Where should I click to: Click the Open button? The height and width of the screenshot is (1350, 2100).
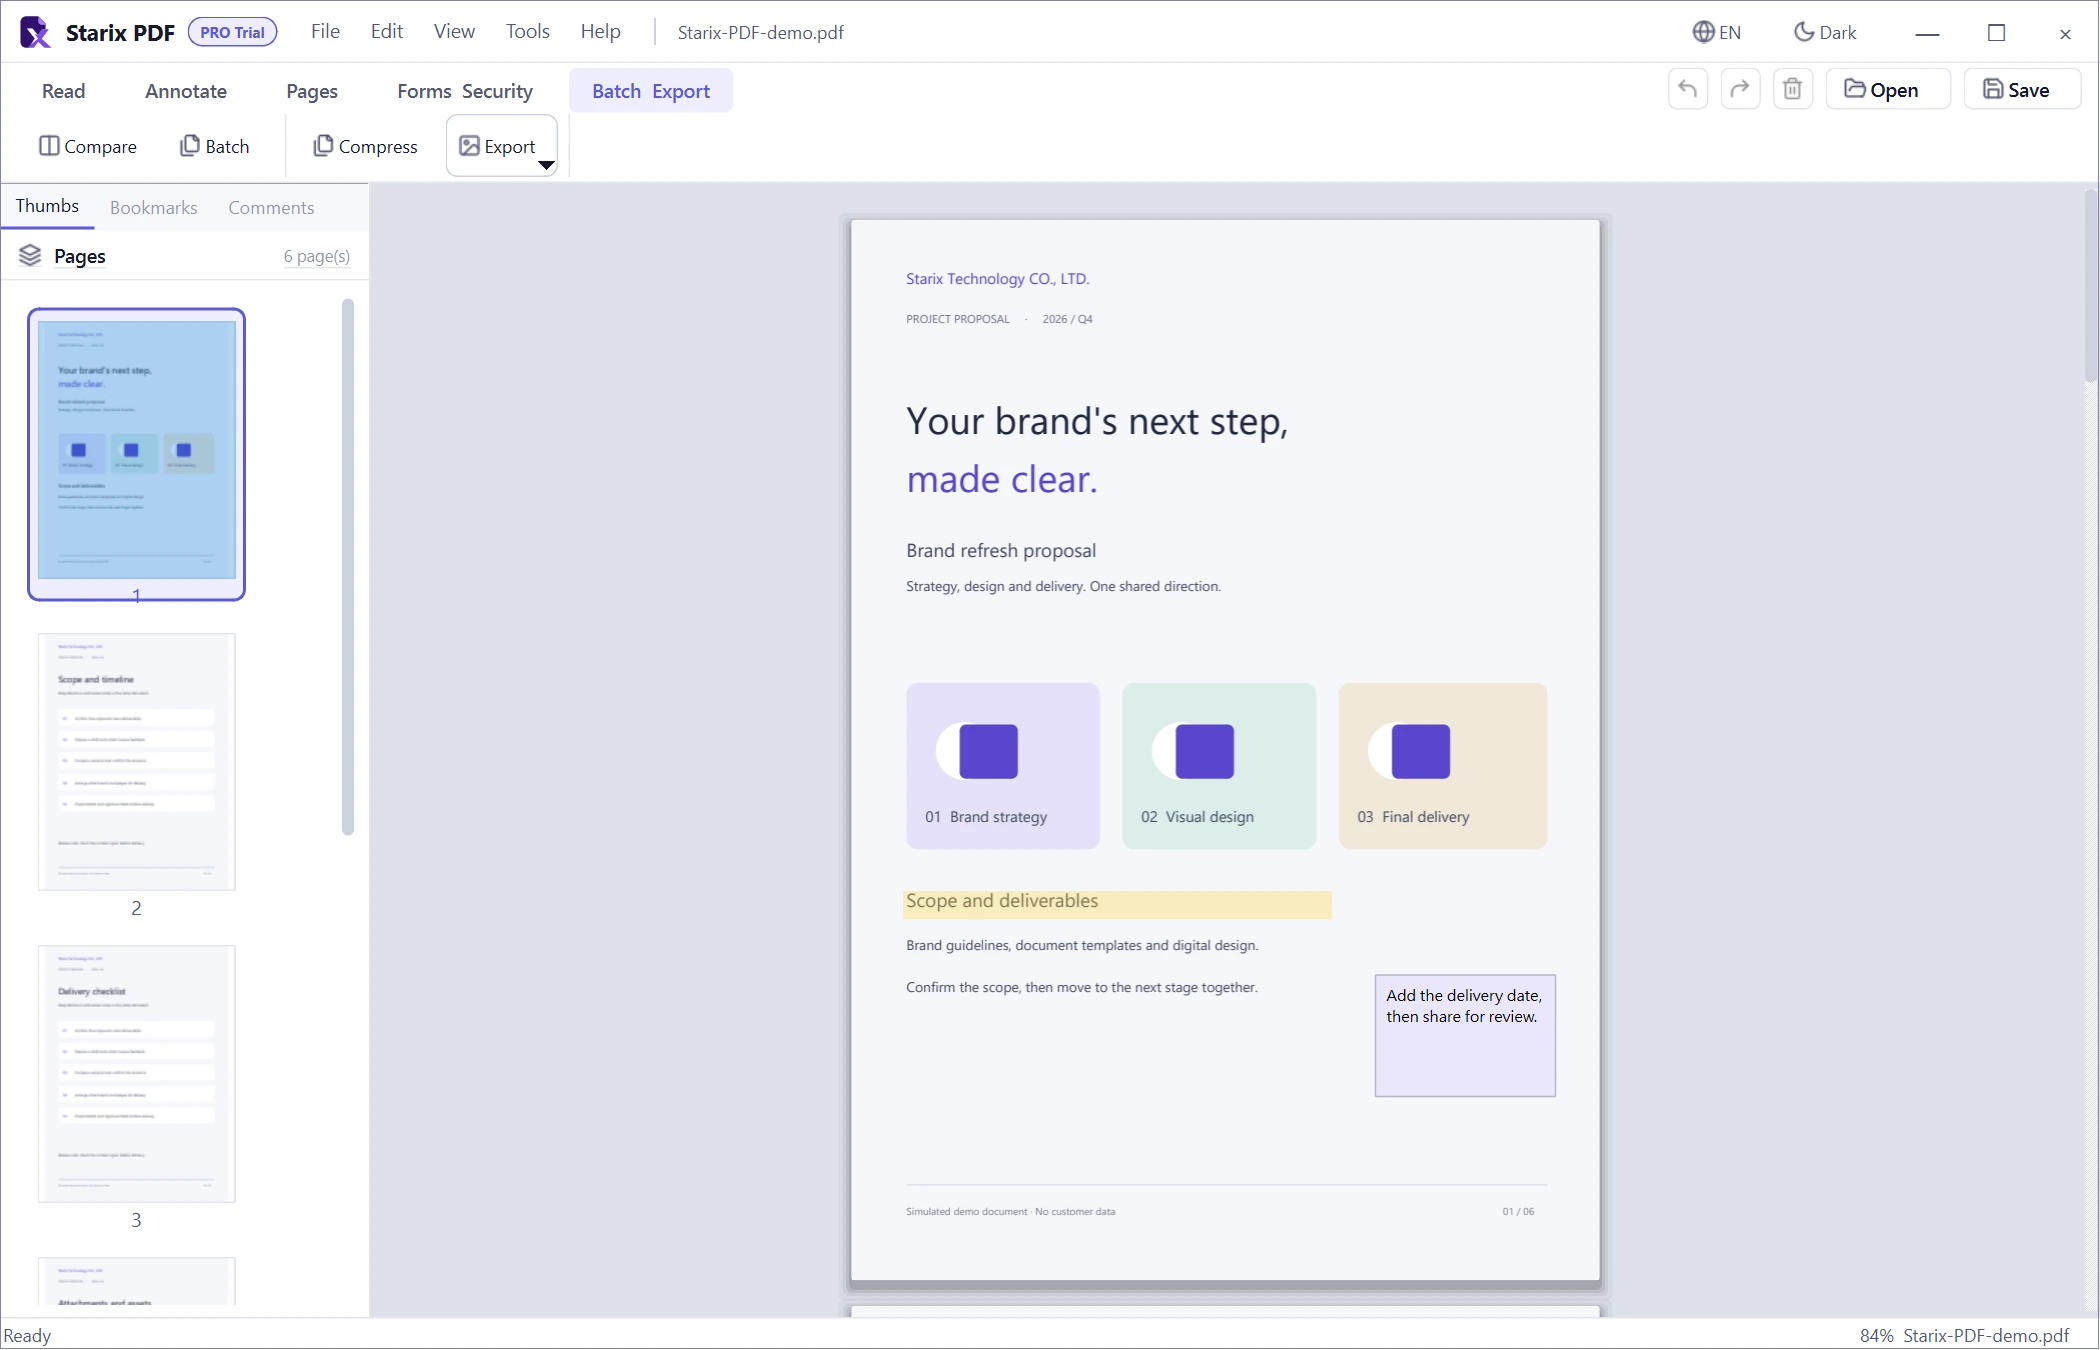(x=1888, y=90)
